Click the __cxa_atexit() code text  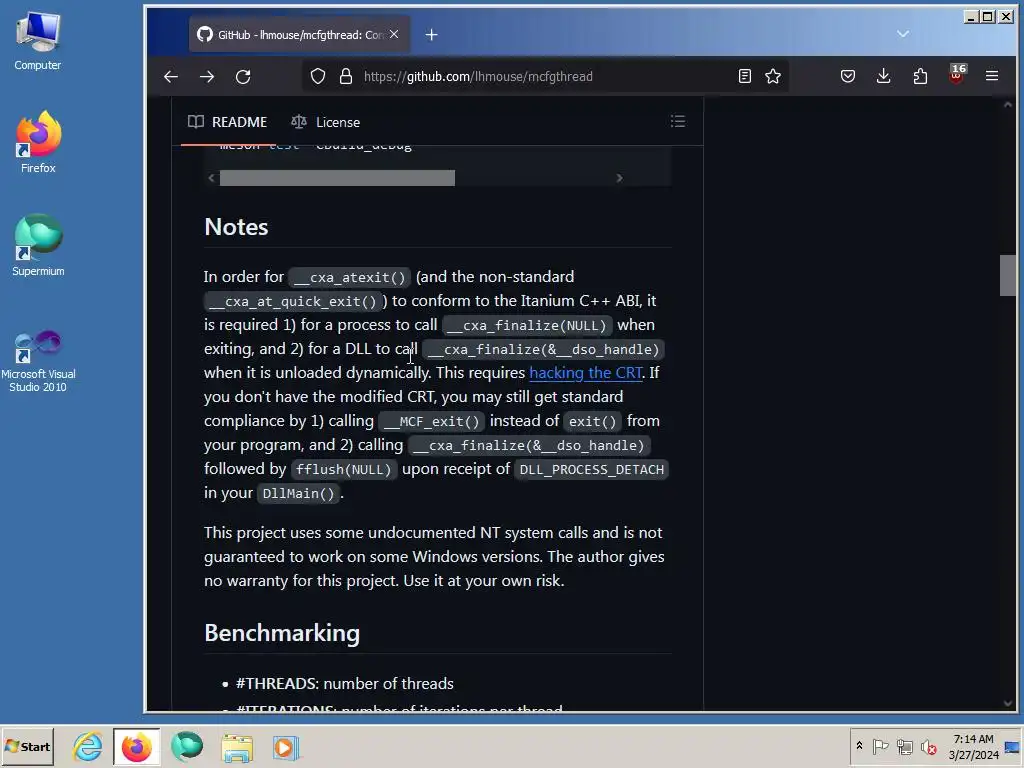(349, 278)
